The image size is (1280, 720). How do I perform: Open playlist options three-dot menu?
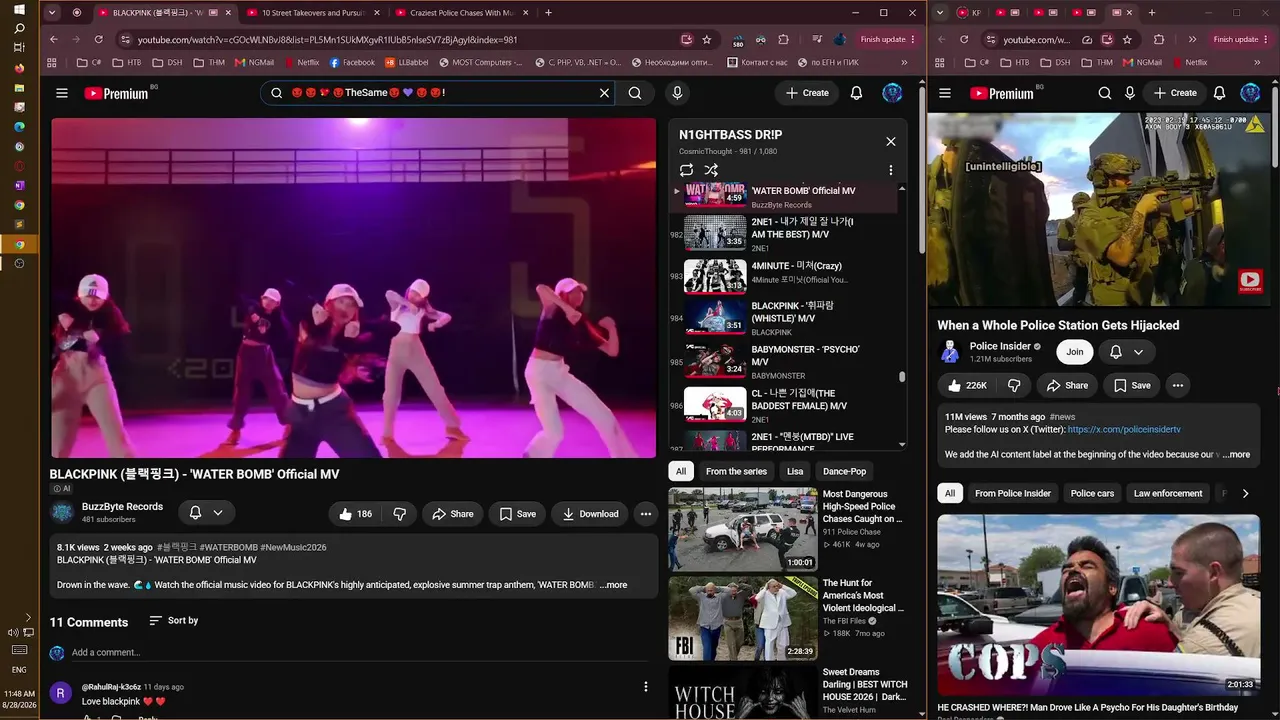[891, 170]
